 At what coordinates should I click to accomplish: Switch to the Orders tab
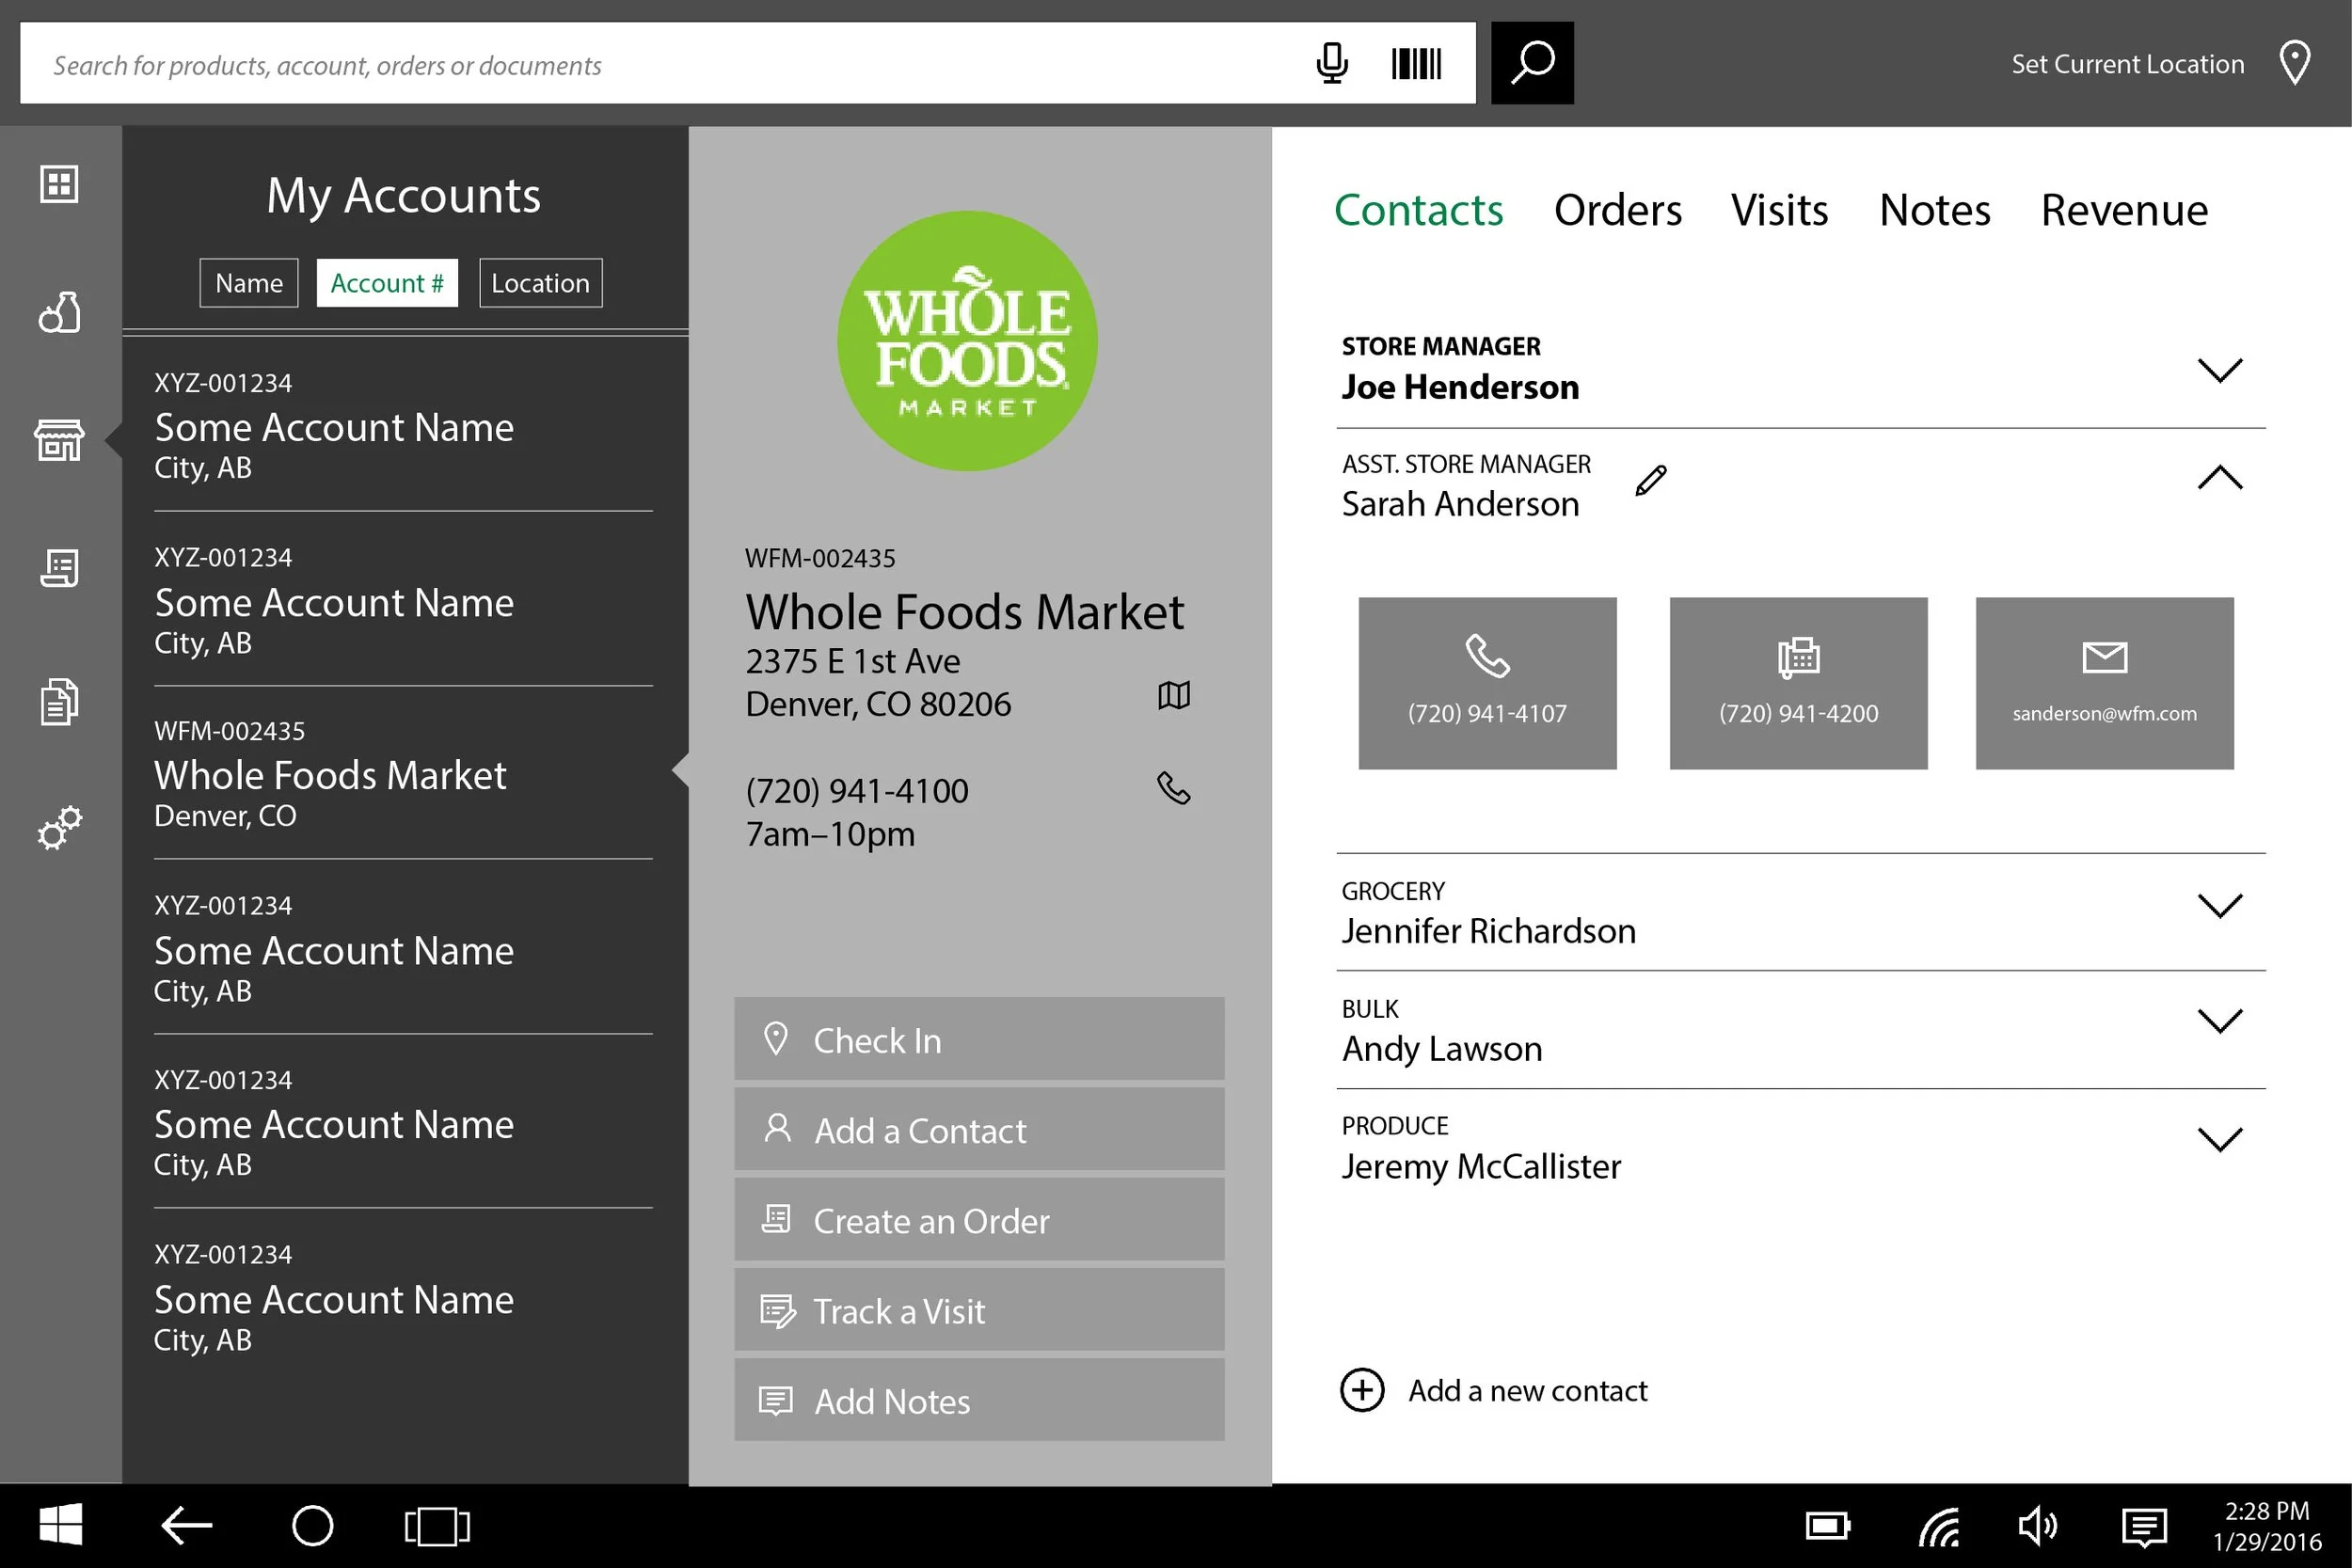[x=1617, y=210]
